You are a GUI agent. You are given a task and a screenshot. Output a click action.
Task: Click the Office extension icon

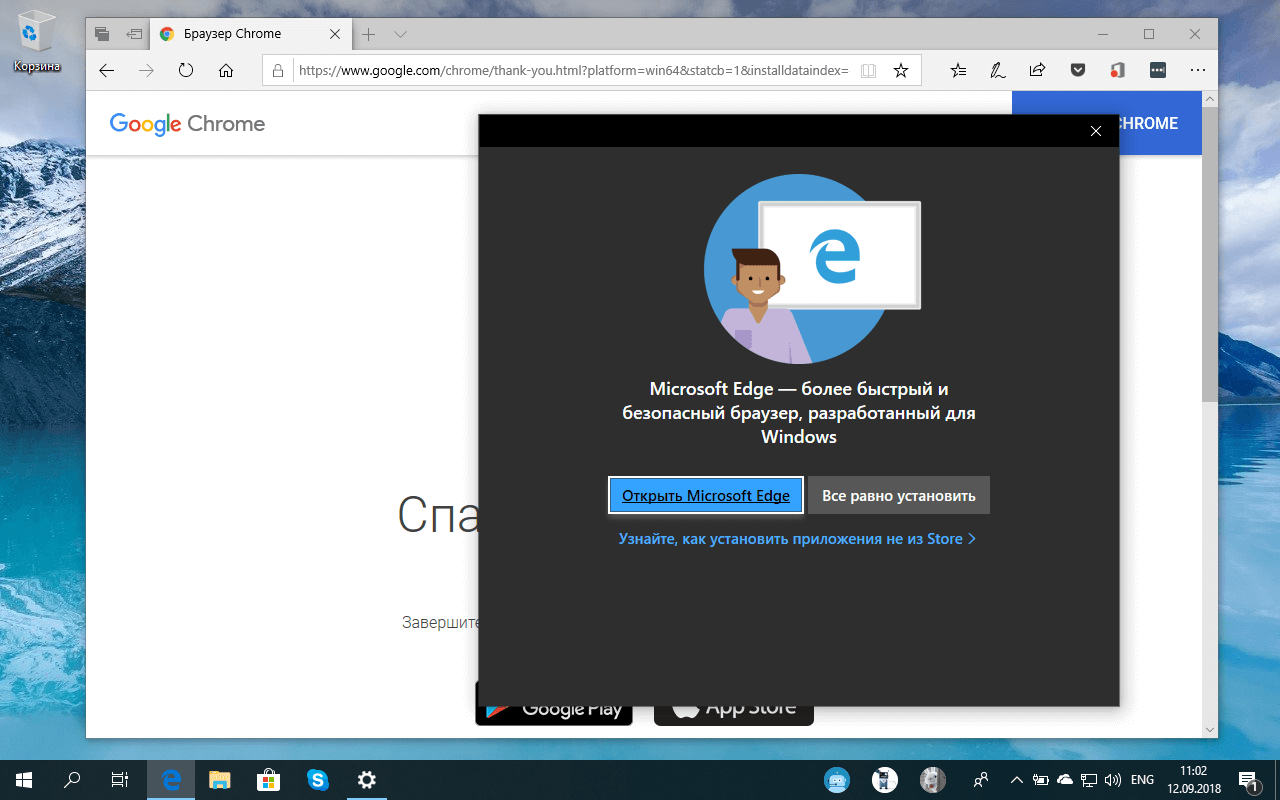[1118, 70]
